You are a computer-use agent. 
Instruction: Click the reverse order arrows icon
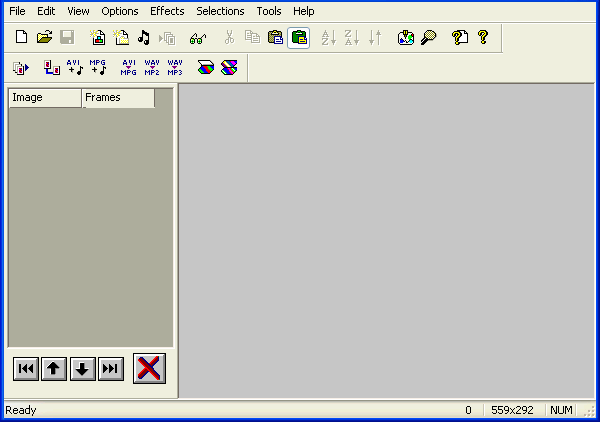[375, 37]
